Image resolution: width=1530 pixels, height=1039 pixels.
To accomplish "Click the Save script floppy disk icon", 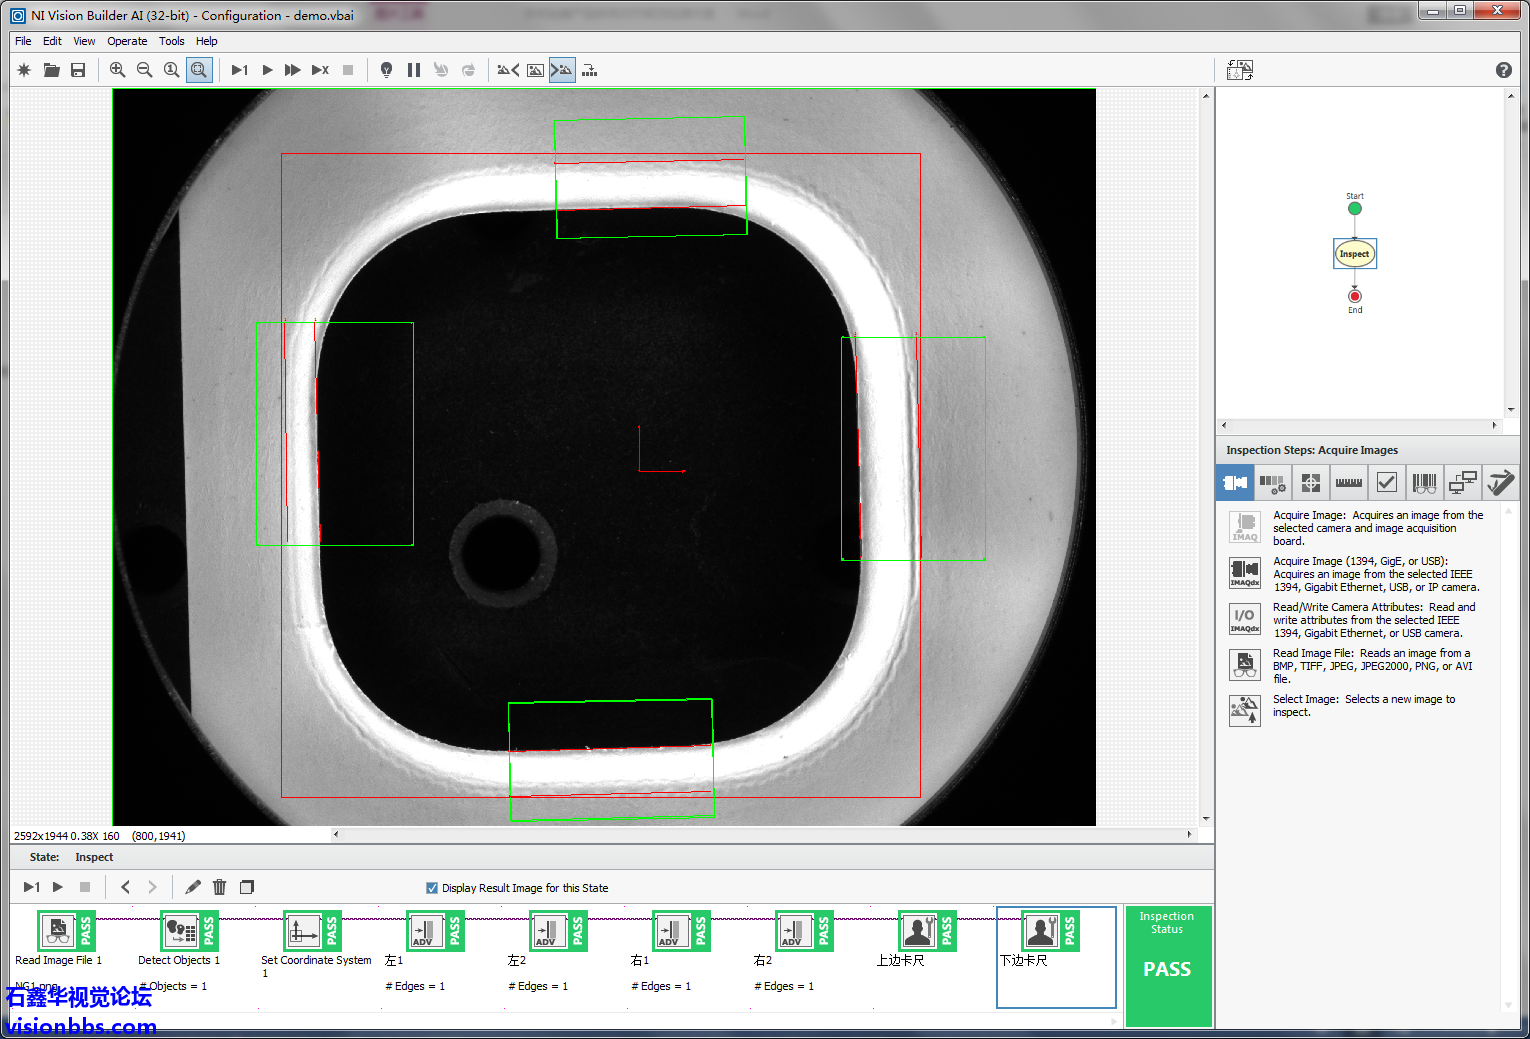I will 78,70.
